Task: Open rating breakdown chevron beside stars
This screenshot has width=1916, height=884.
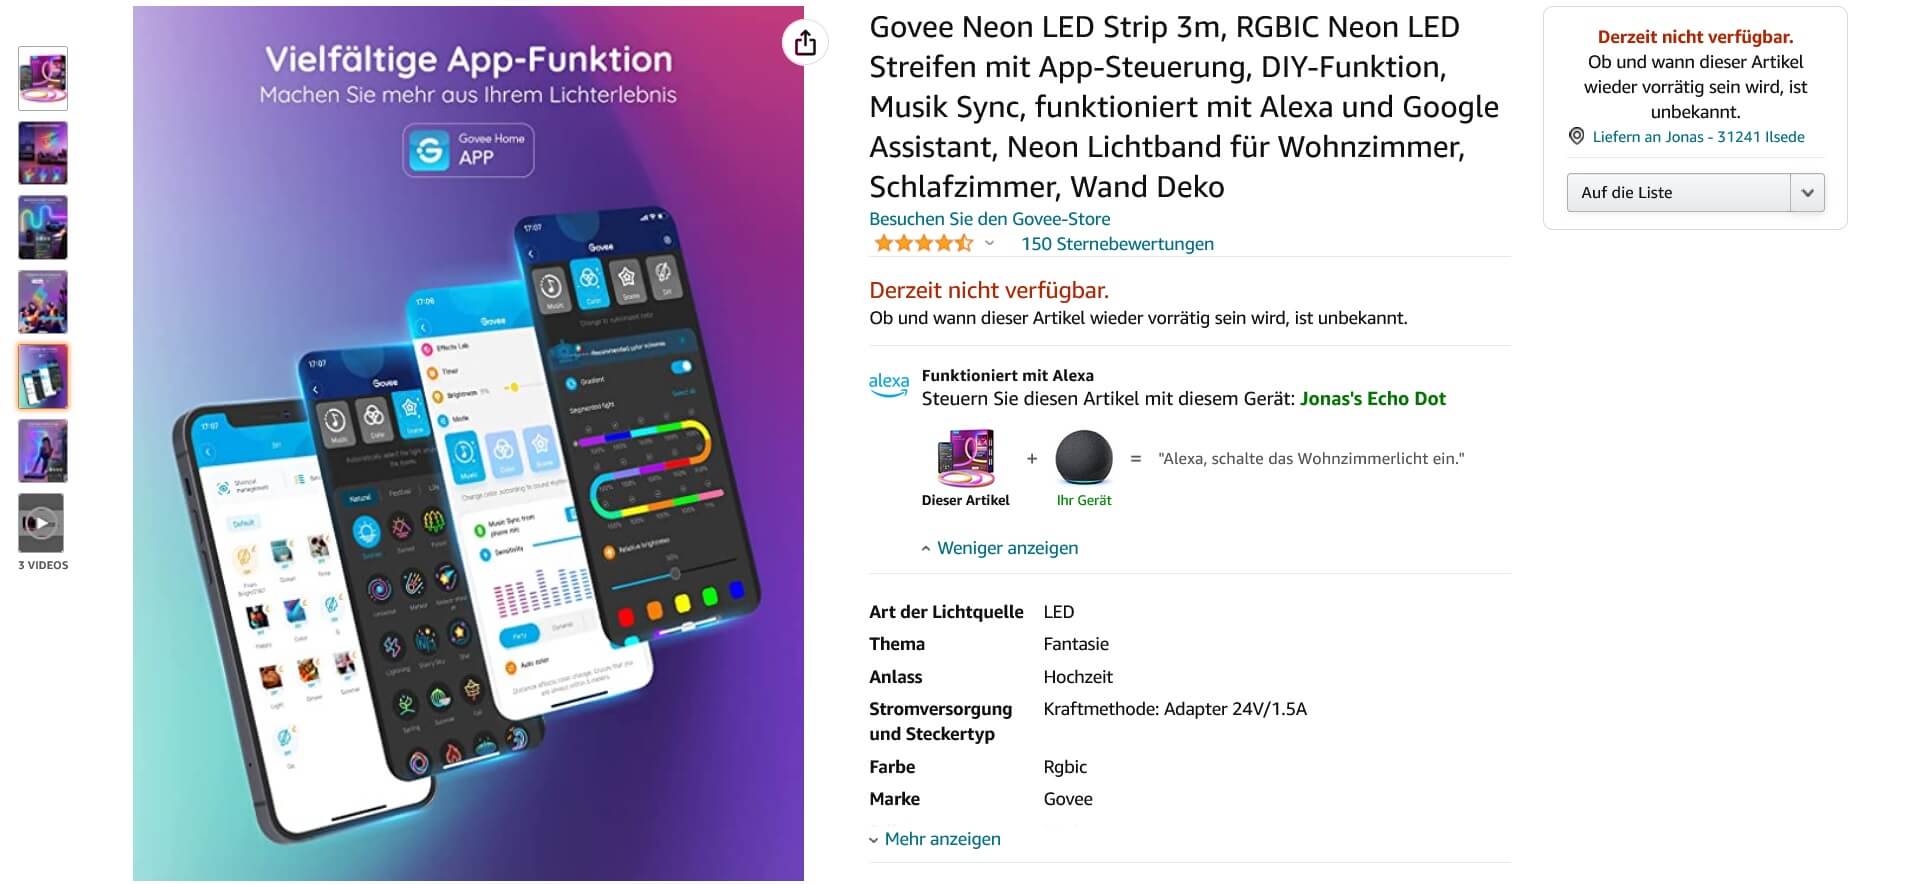Action: click(989, 244)
